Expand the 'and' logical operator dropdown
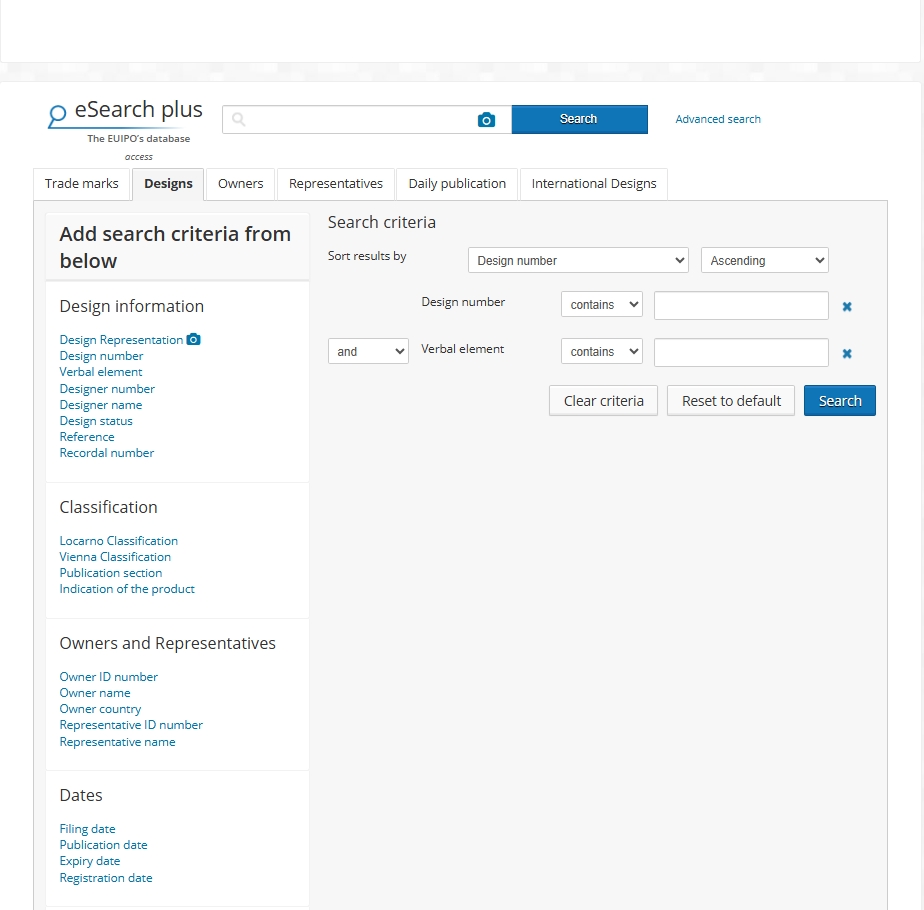 tap(368, 352)
